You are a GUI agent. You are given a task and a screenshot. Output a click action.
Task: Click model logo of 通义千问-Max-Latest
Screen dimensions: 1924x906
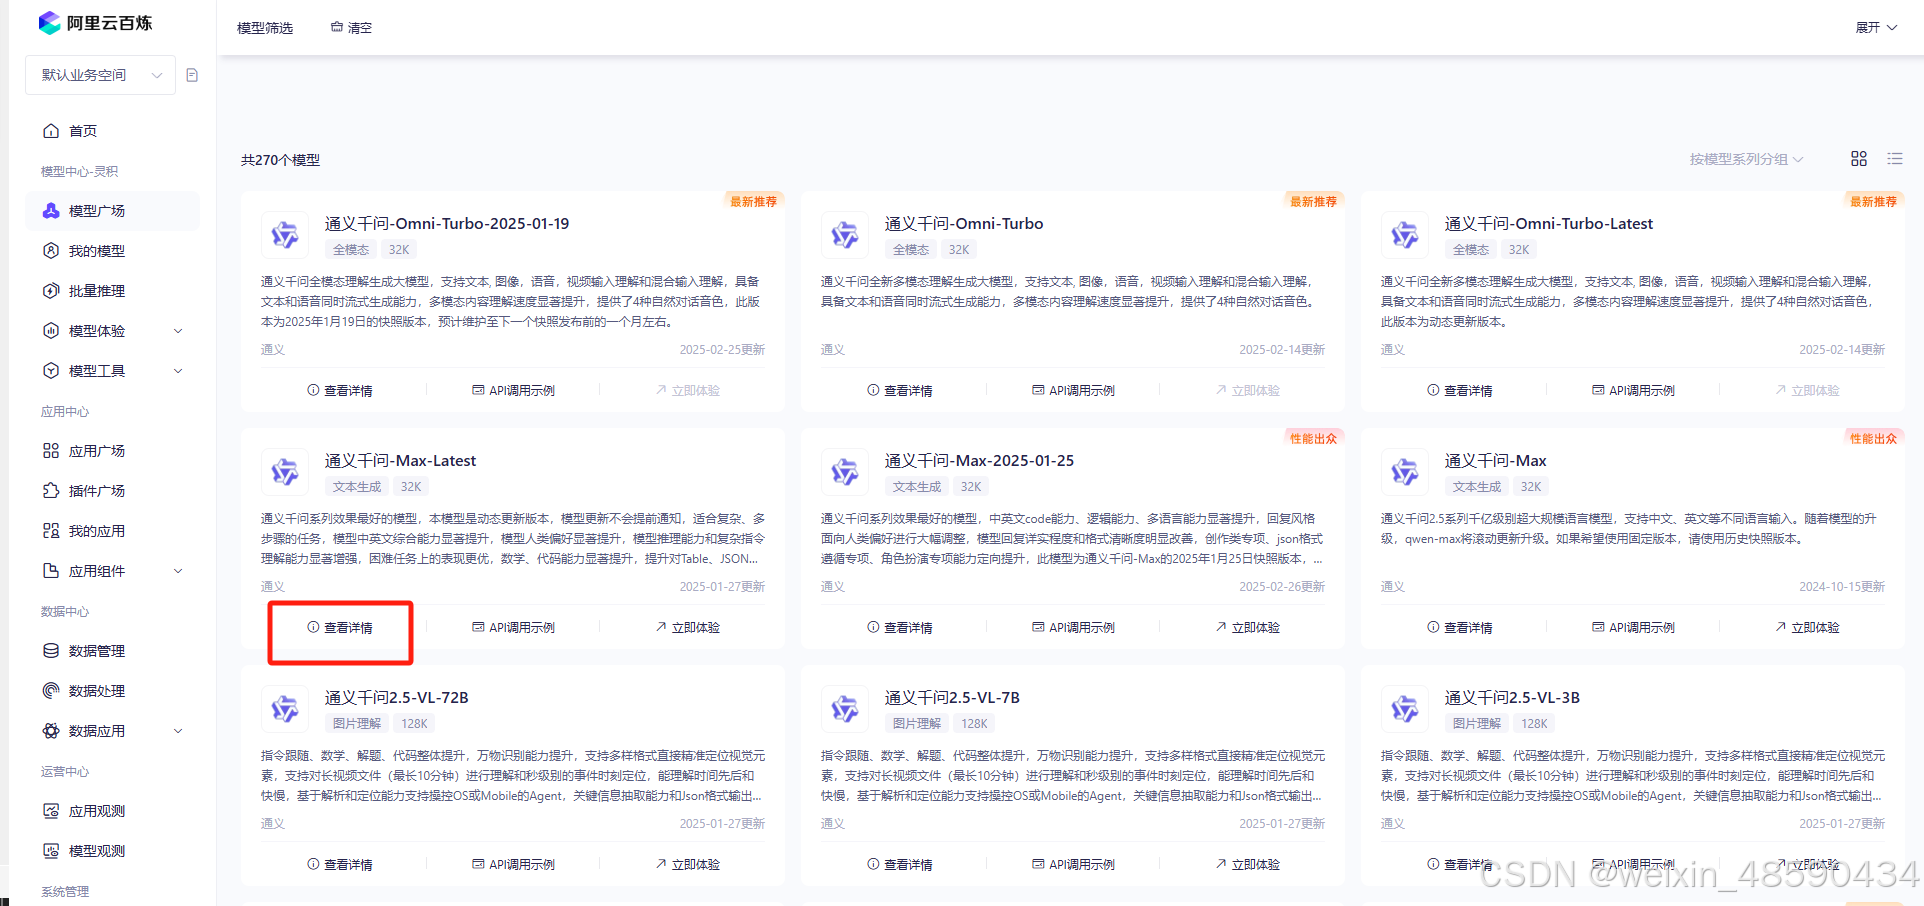coord(285,472)
